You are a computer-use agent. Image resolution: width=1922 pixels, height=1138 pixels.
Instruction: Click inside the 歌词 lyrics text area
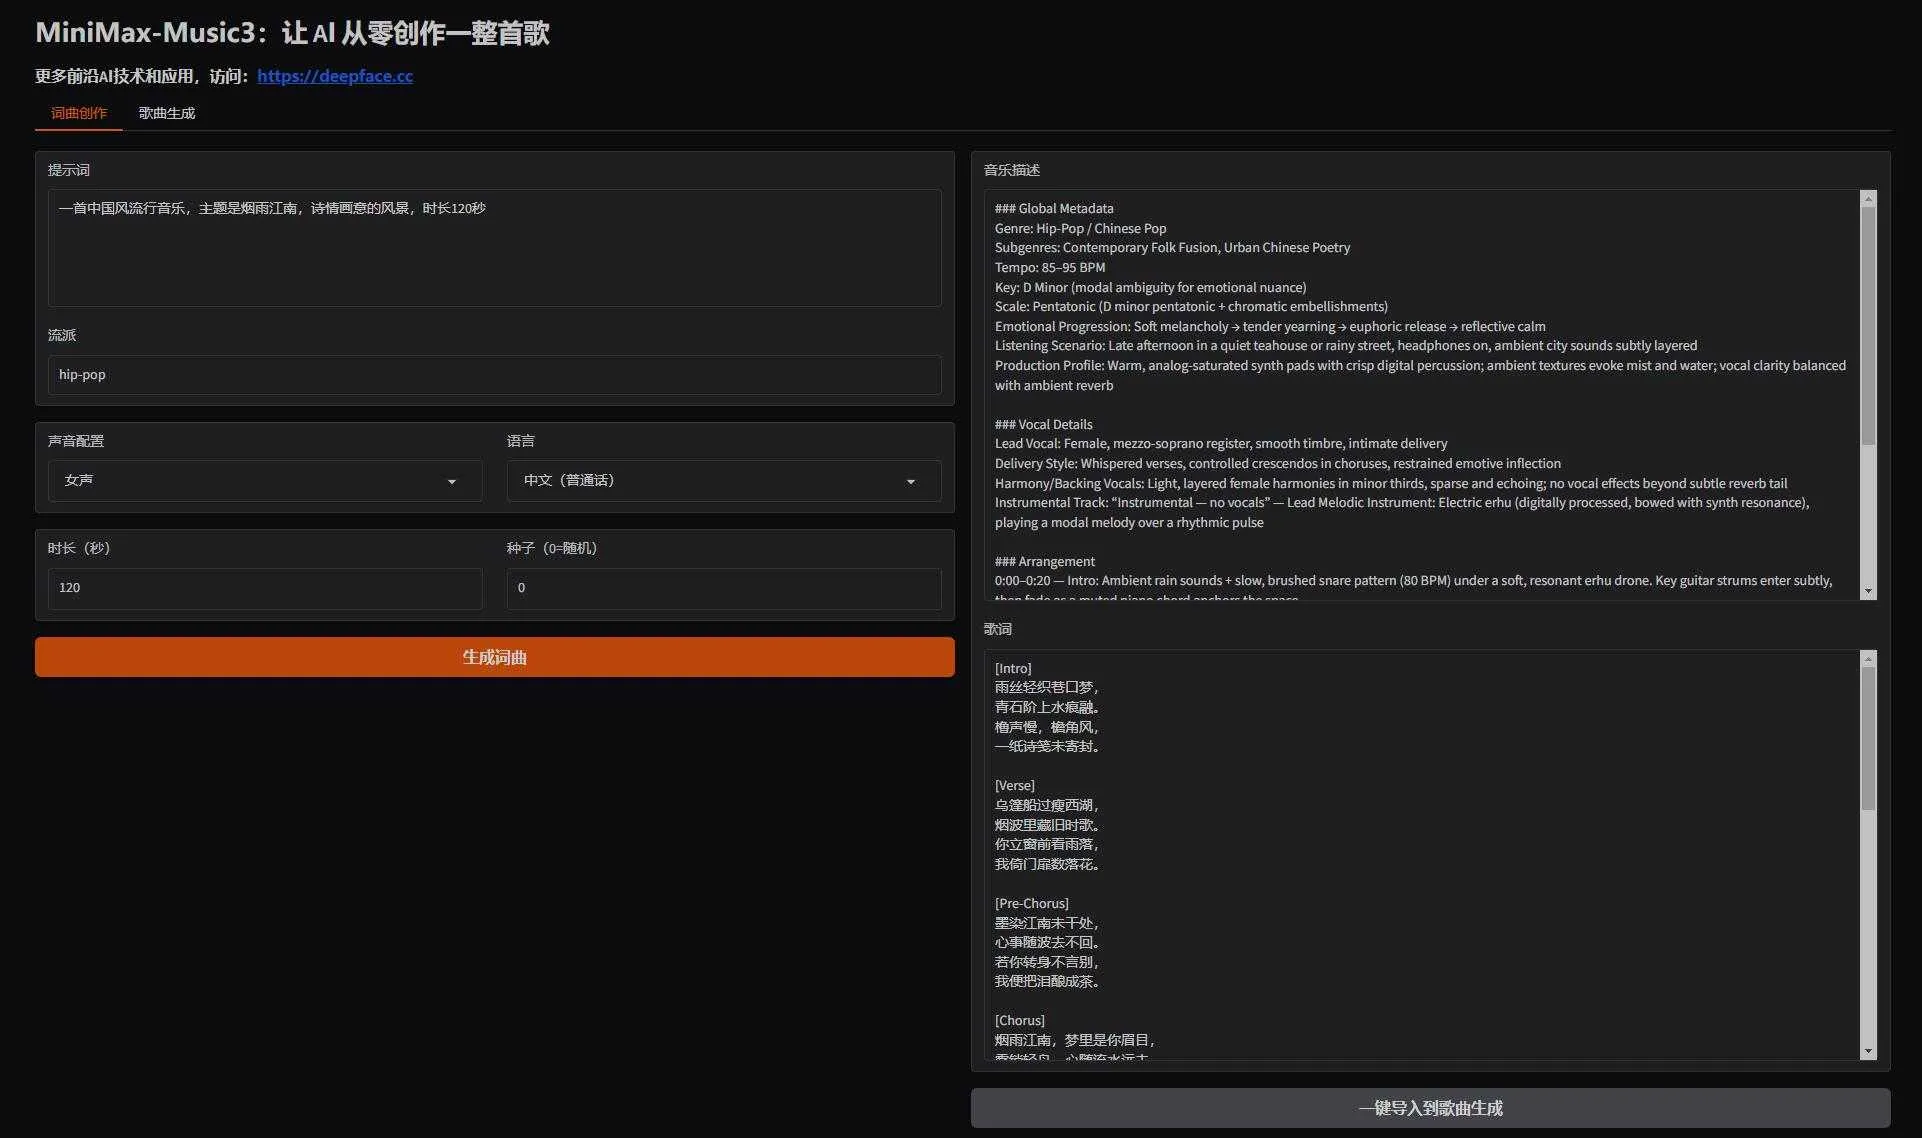tap(1421, 855)
